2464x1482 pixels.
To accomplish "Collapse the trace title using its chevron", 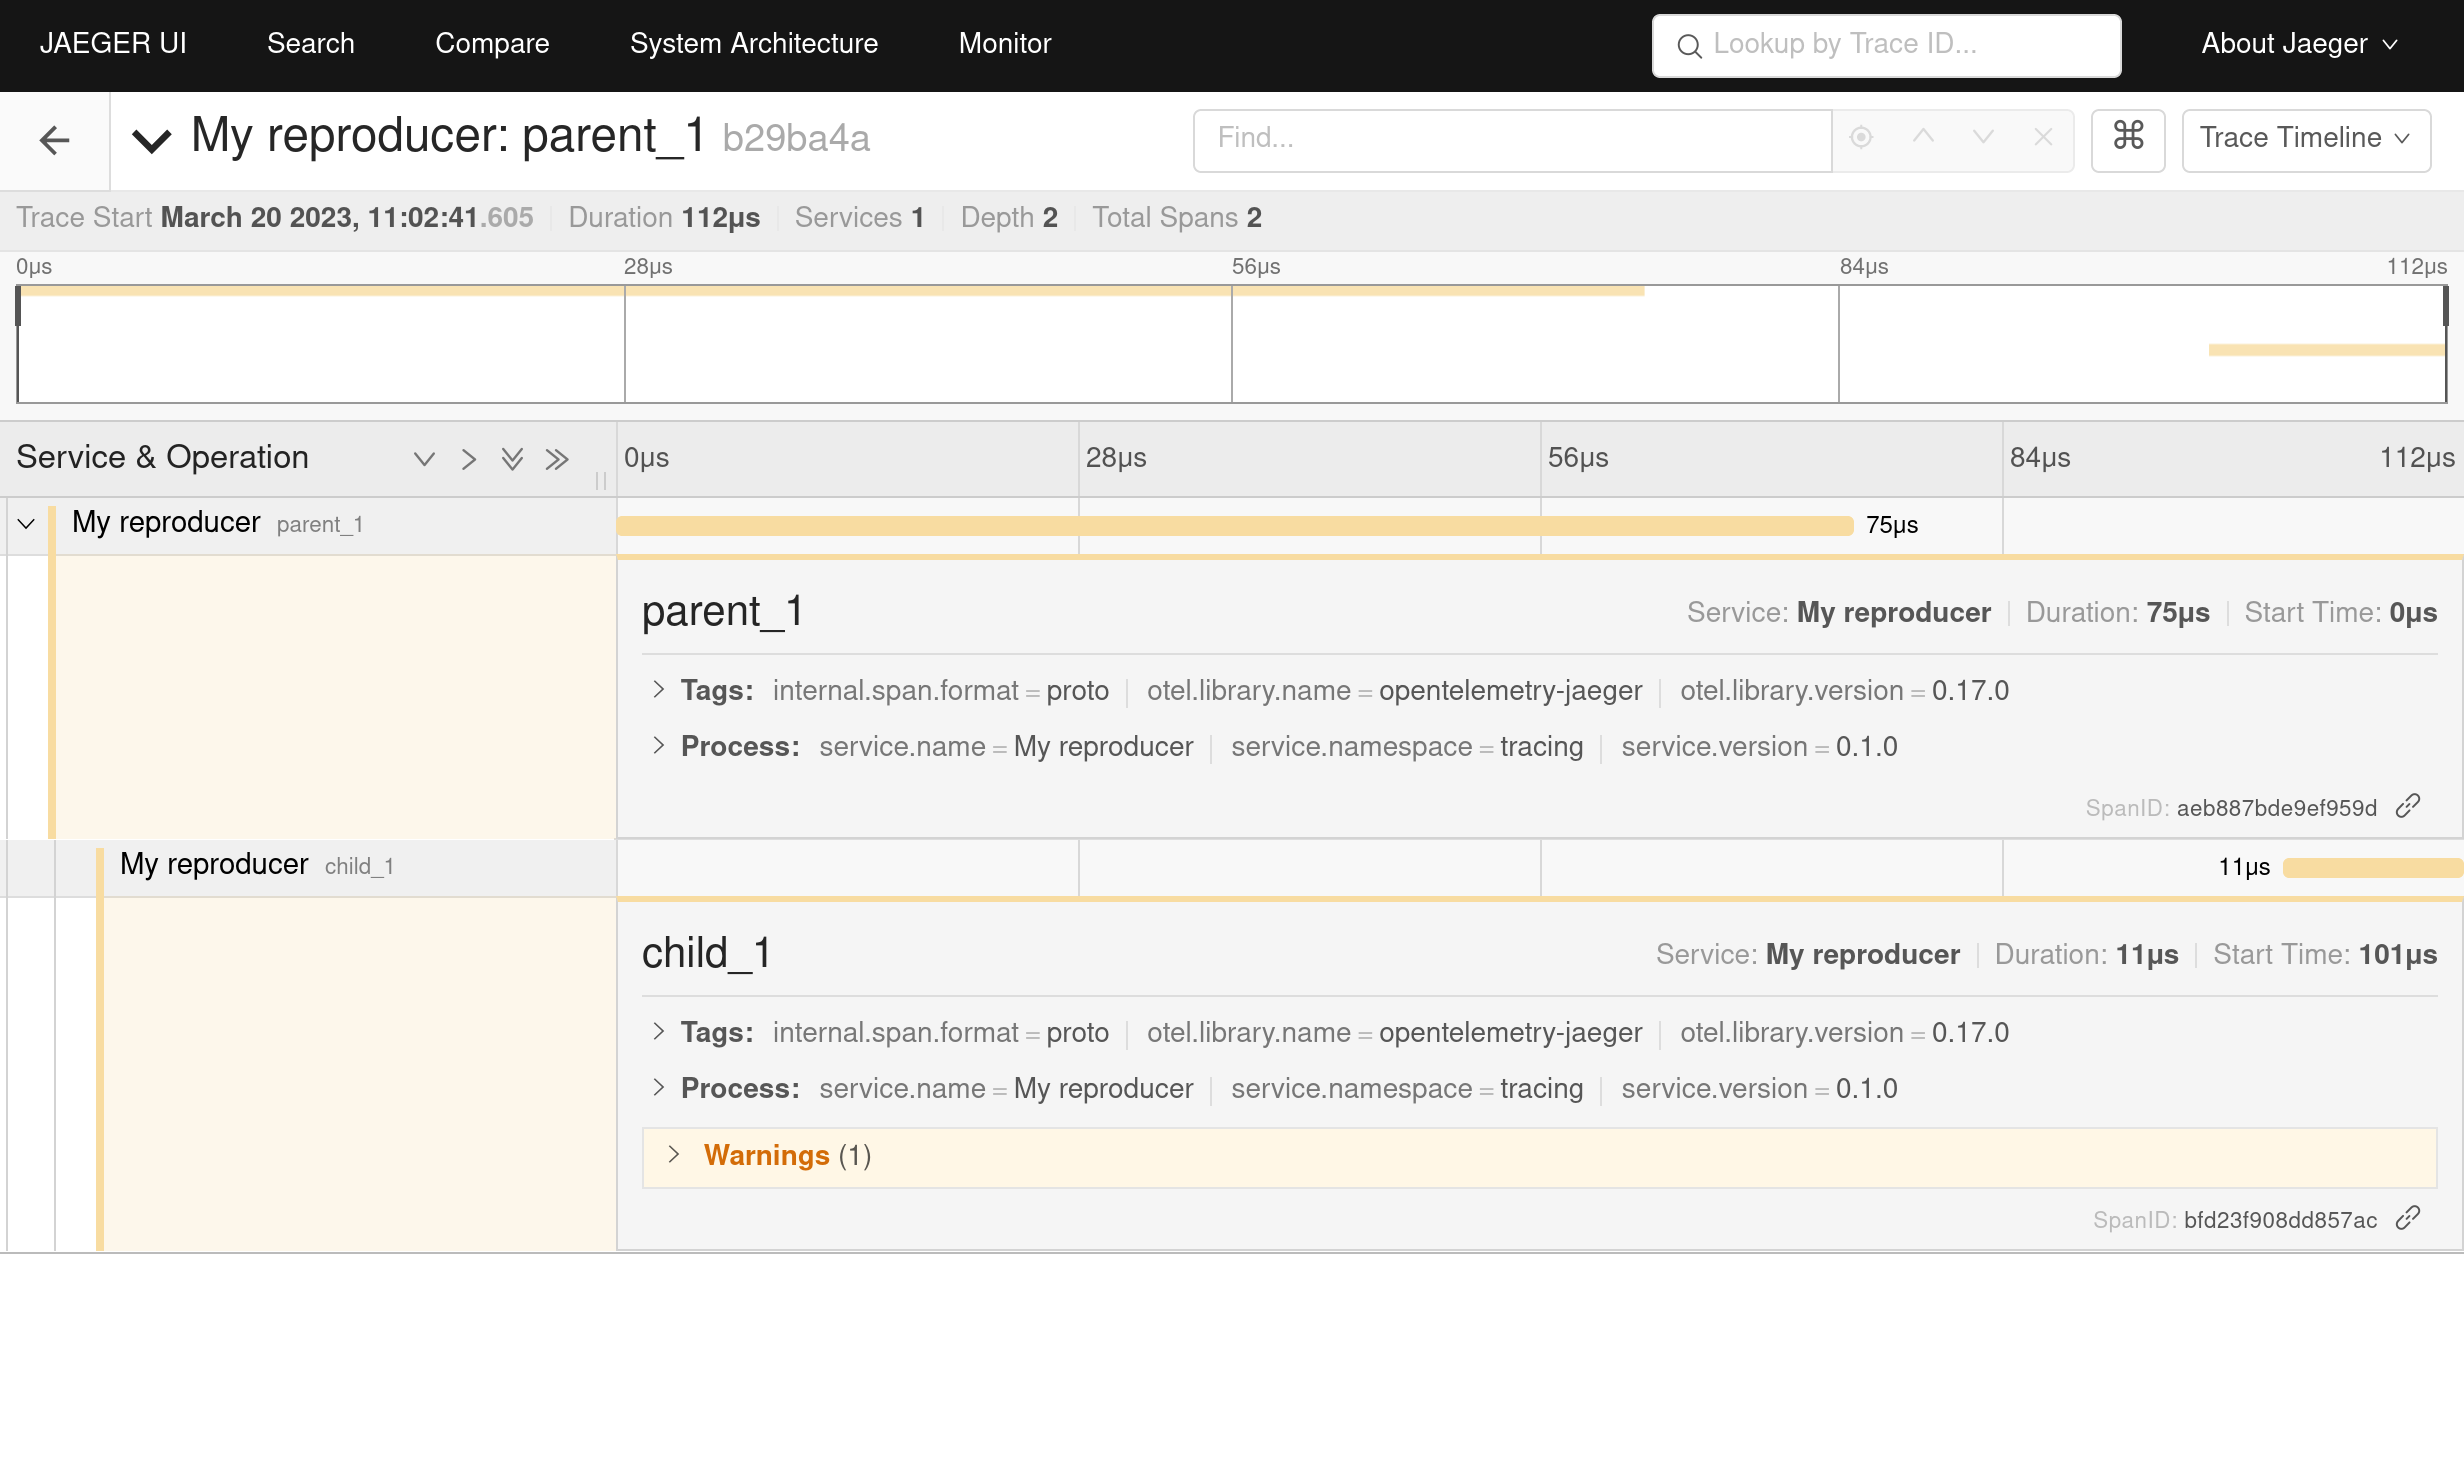I will click(151, 140).
